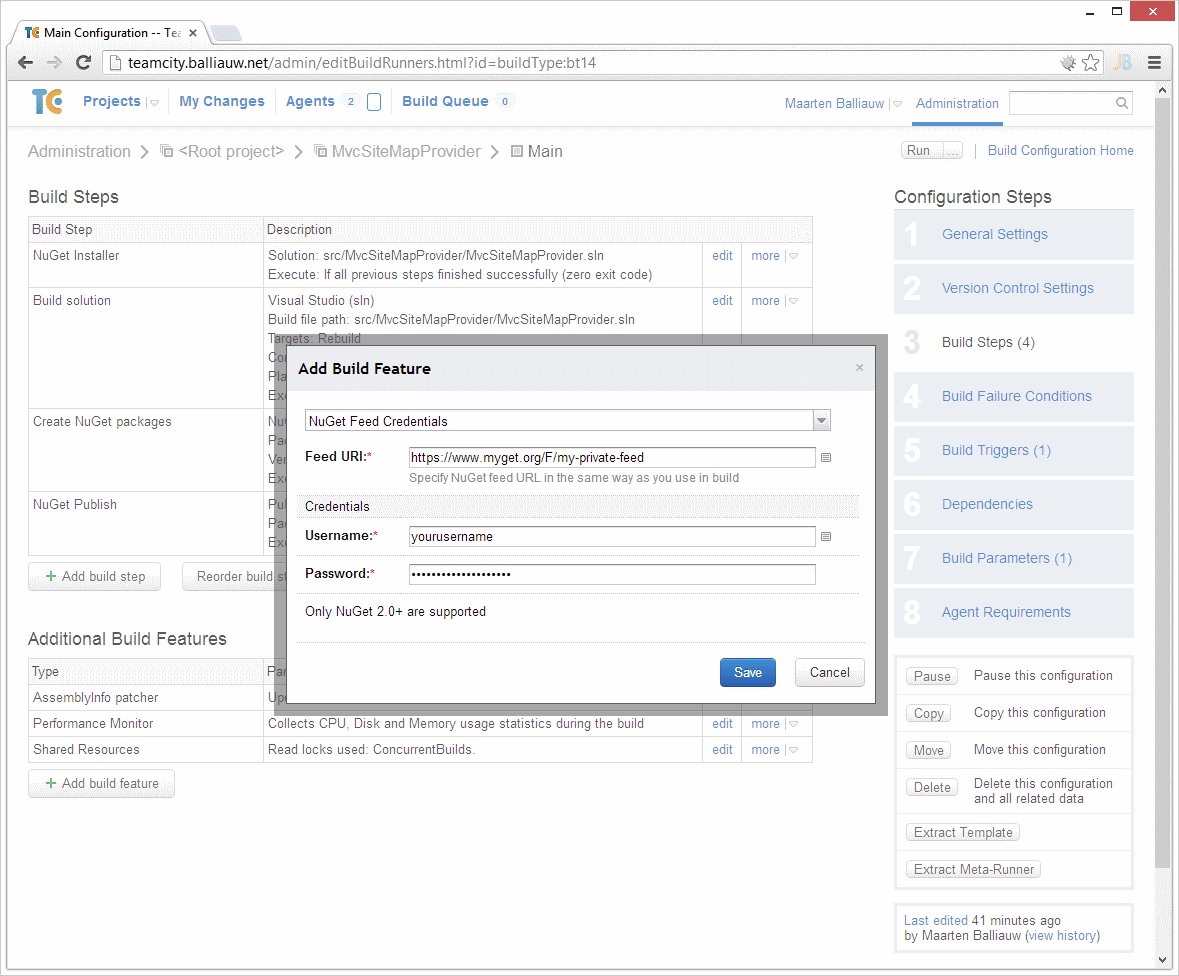The image size is (1179, 976).
Task: Open the Chrome hamburger menu
Action: click(x=1154, y=63)
